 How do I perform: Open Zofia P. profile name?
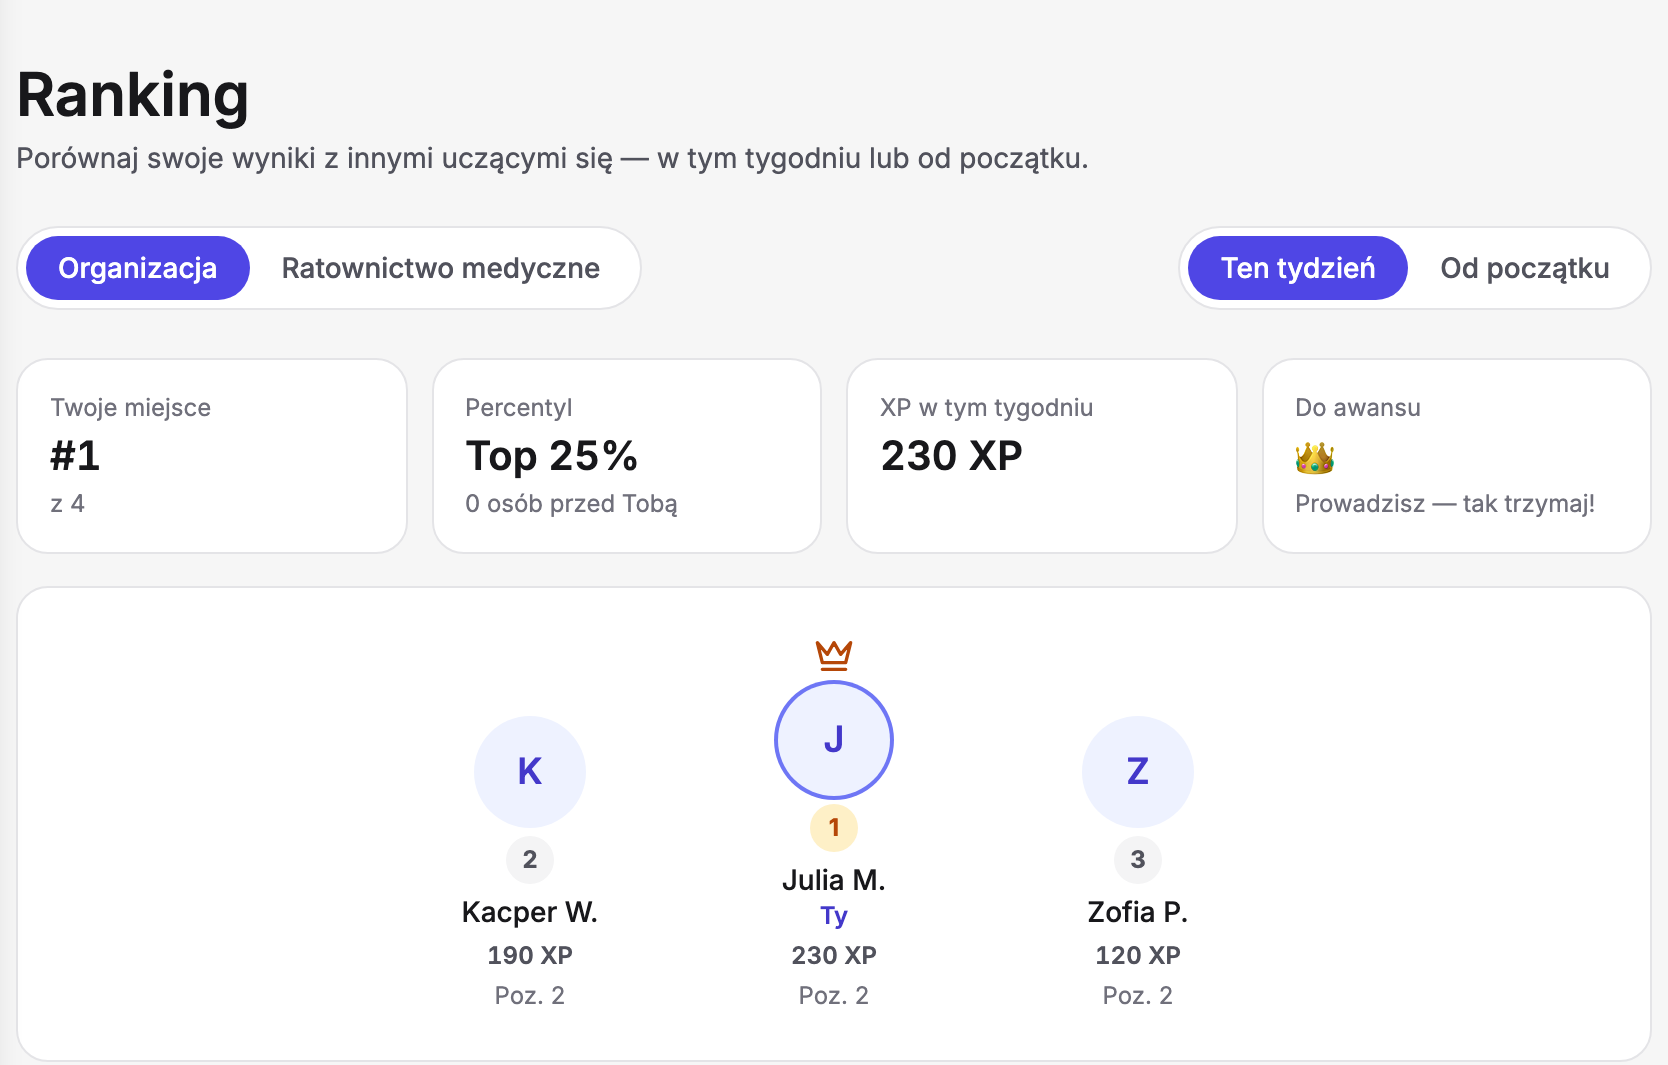(1138, 912)
